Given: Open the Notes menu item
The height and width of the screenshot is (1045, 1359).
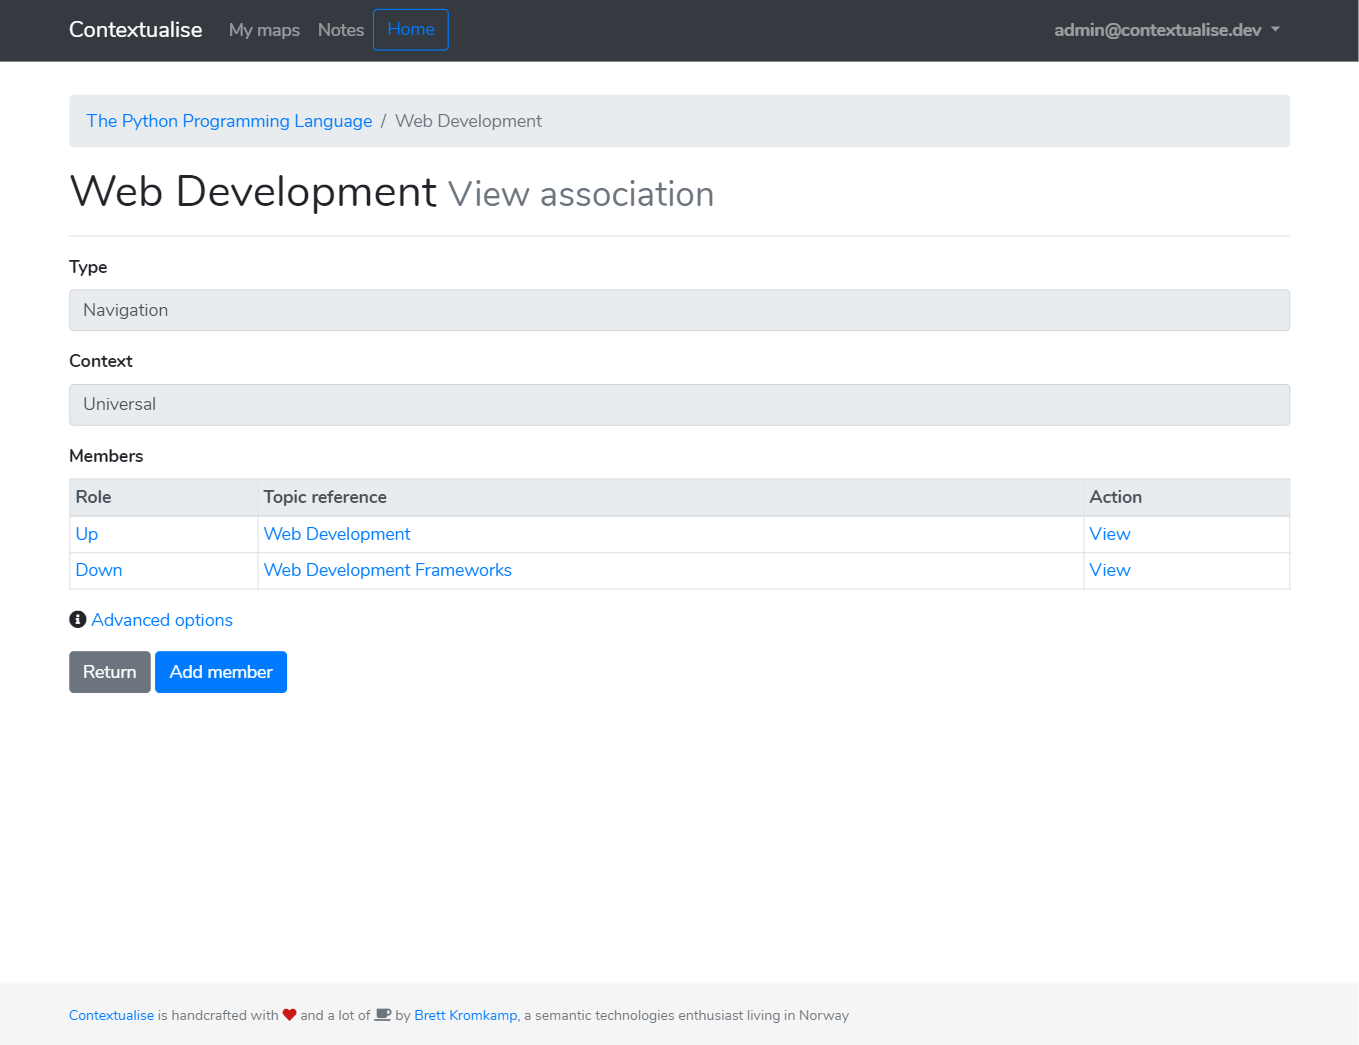Looking at the screenshot, I should (x=341, y=30).
